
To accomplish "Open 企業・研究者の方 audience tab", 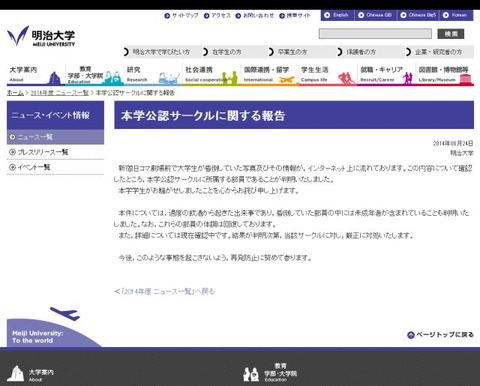I will tap(439, 52).
